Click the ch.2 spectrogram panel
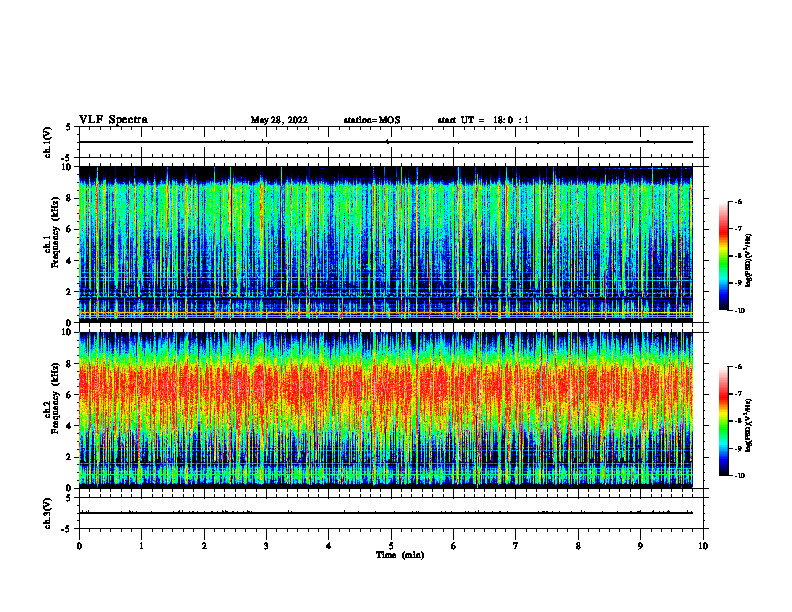This screenshot has height=612, width=792. tap(386, 410)
